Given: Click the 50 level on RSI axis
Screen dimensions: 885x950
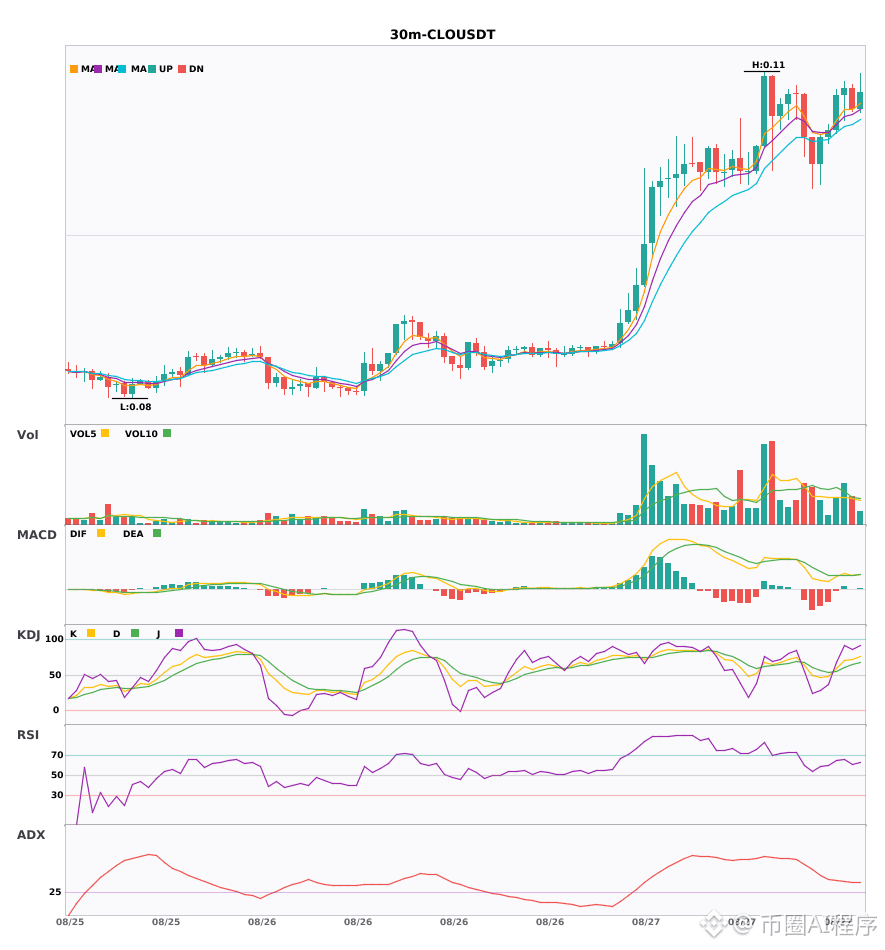Looking at the screenshot, I should (x=57, y=775).
